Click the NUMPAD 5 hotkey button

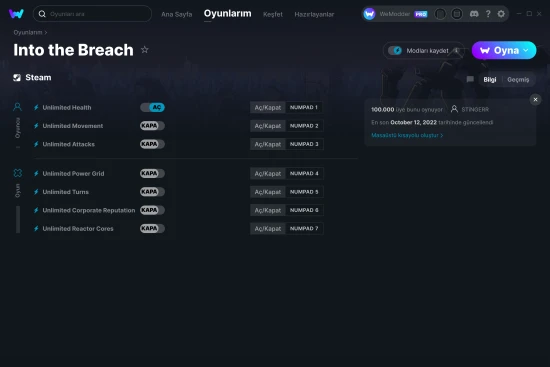(304, 192)
